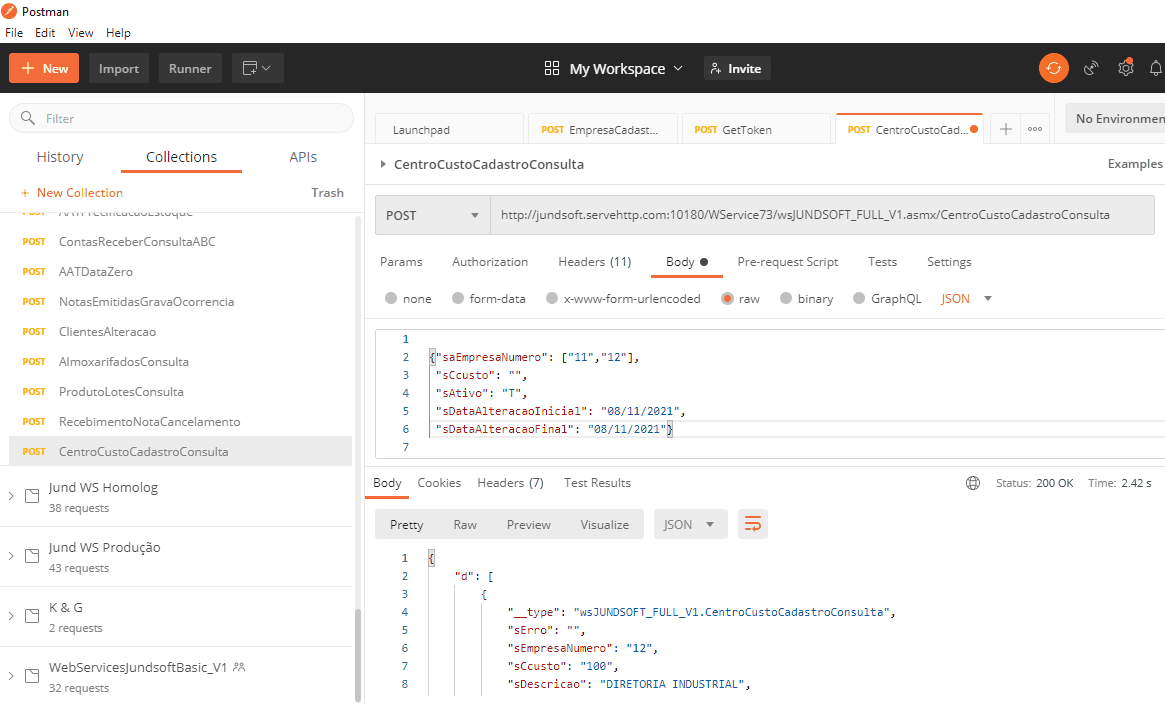Toggle response line wrap icon
This screenshot has width=1165, height=704.
[752, 524]
